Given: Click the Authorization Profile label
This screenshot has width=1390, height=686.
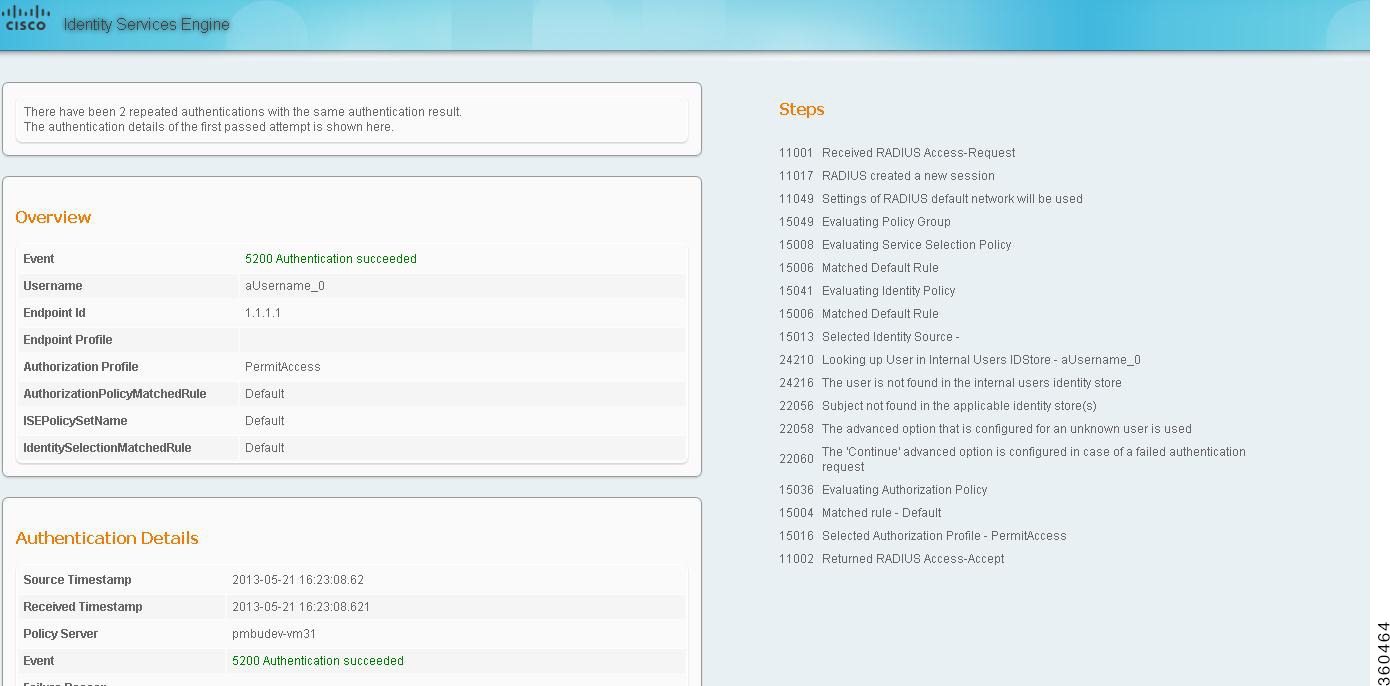Looking at the screenshot, I should point(81,367).
